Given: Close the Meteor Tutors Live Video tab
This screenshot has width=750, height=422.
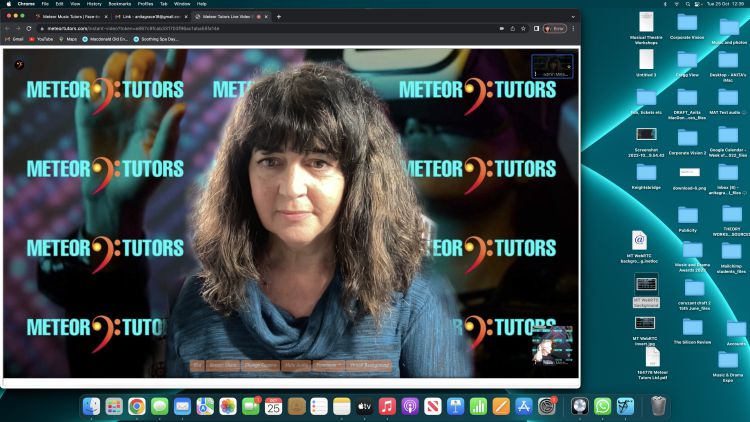Looking at the screenshot, I should pos(266,17).
